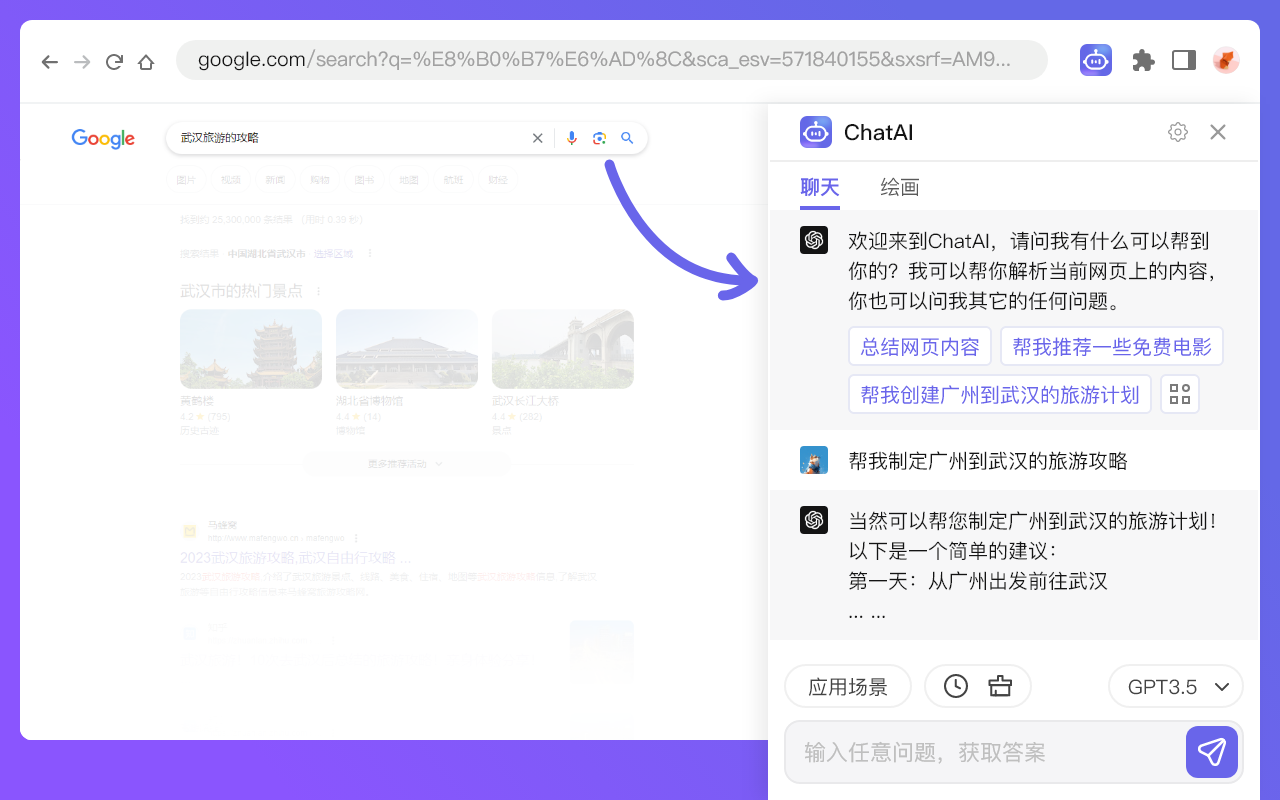Open the puzzle-piece extensions menu
The width and height of the screenshot is (1280, 800).
click(1143, 61)
